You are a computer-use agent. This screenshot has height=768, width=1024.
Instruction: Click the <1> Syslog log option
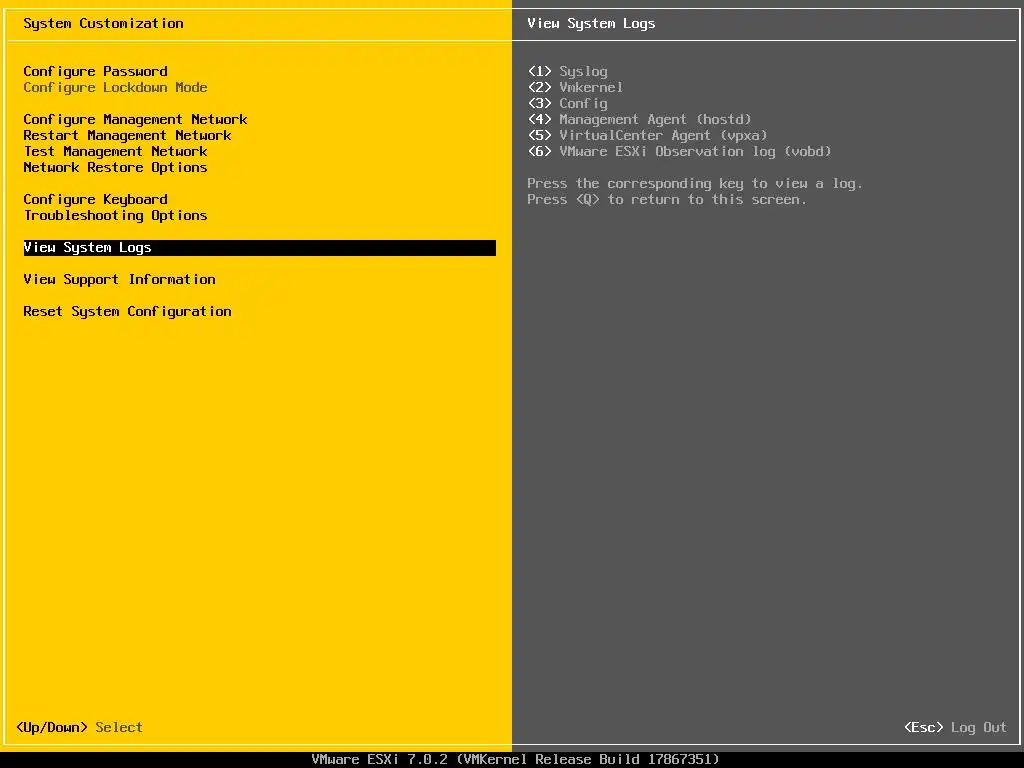(x=568, y=72)
